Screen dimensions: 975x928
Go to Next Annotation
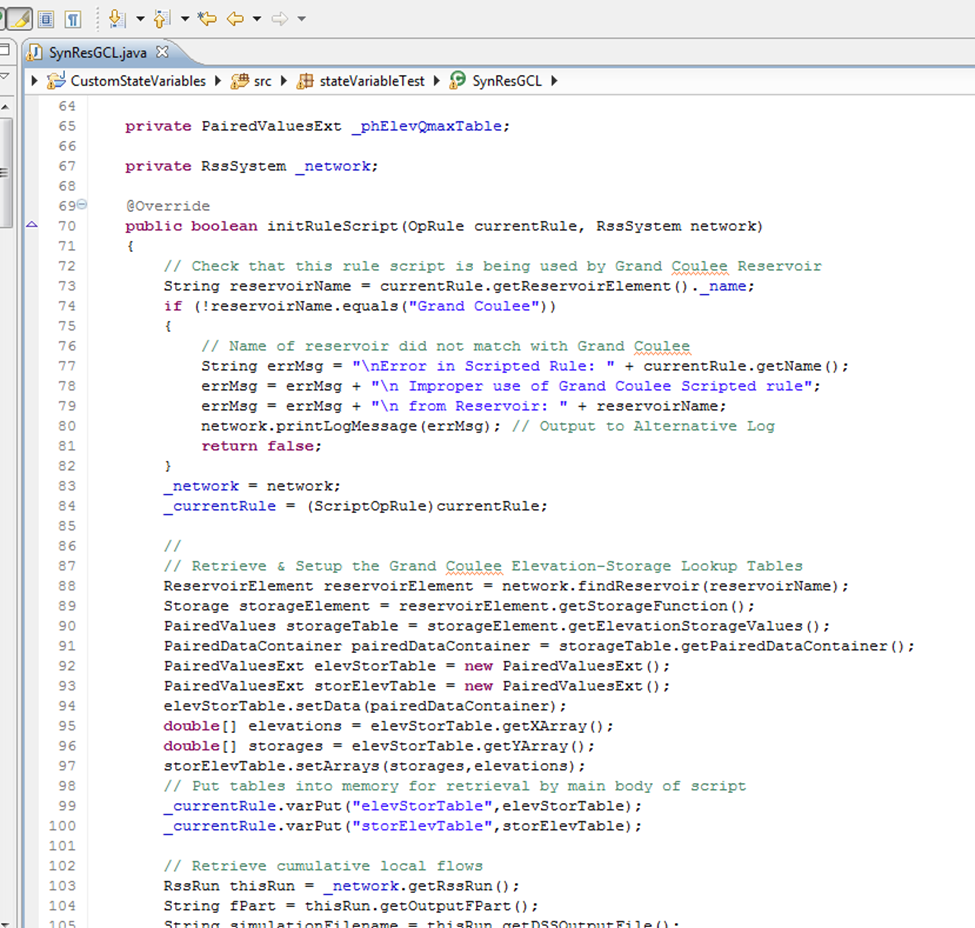pos(116,19)
